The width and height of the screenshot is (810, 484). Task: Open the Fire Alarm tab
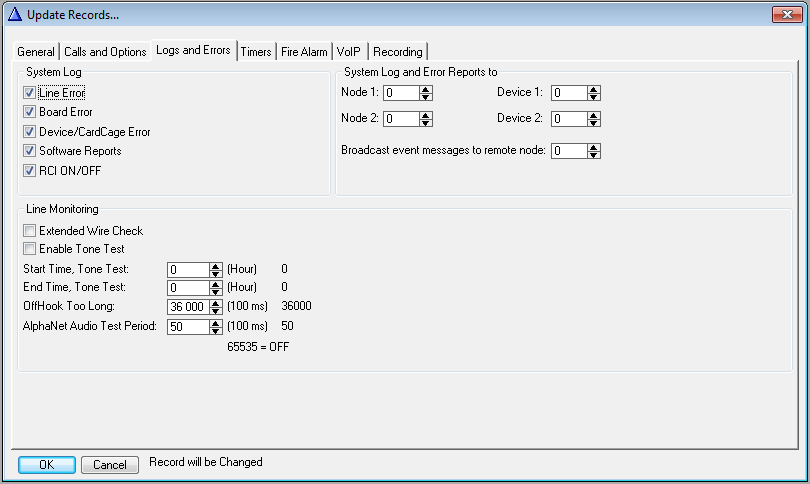click(x=304, y=52)
